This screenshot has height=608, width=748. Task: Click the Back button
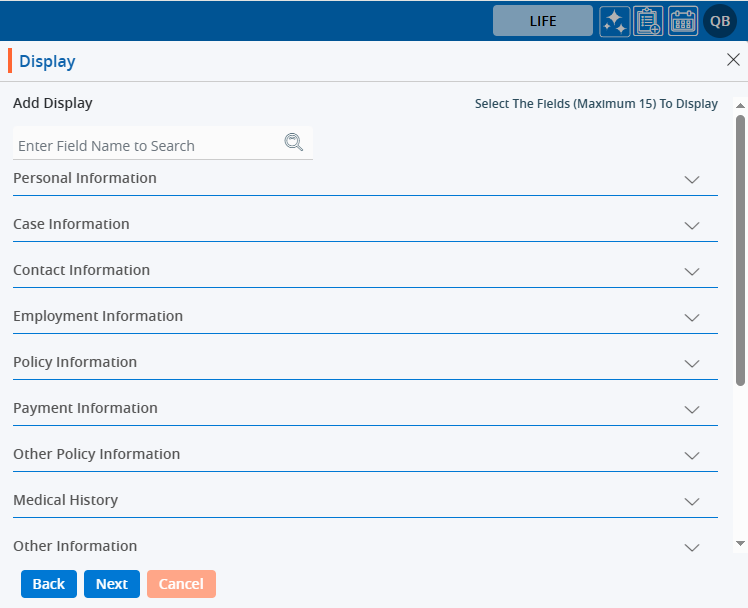pyautogui.click(x=48, y=584)
